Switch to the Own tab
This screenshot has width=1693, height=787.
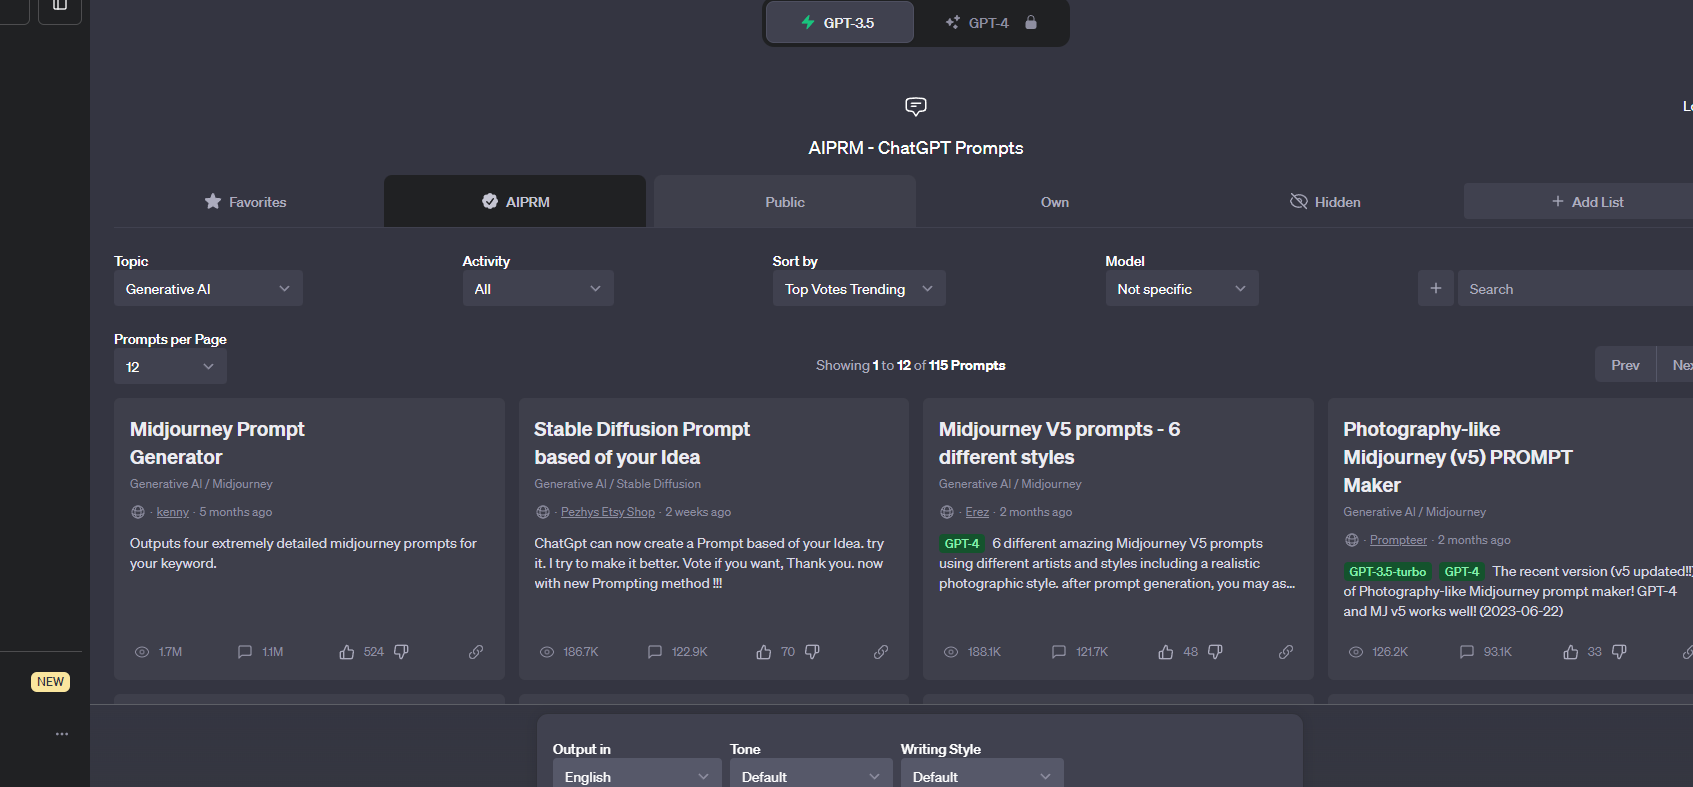click(1055, 201)
